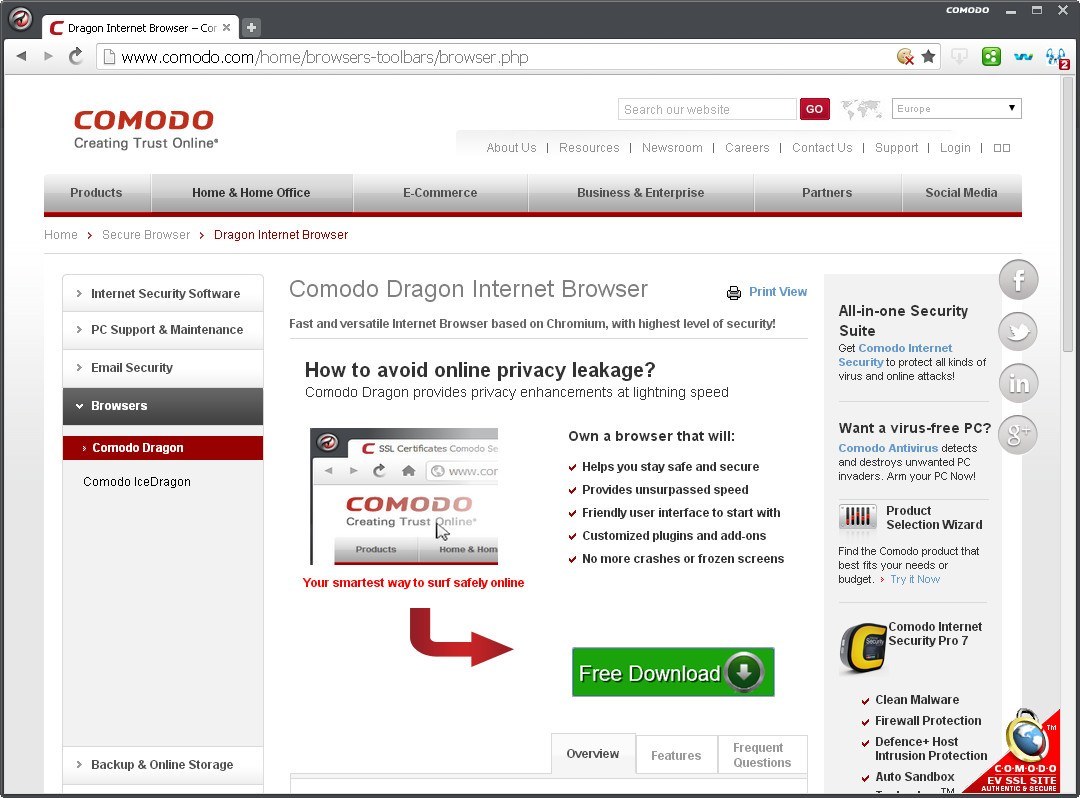Open the Products navigation menu

96,193
